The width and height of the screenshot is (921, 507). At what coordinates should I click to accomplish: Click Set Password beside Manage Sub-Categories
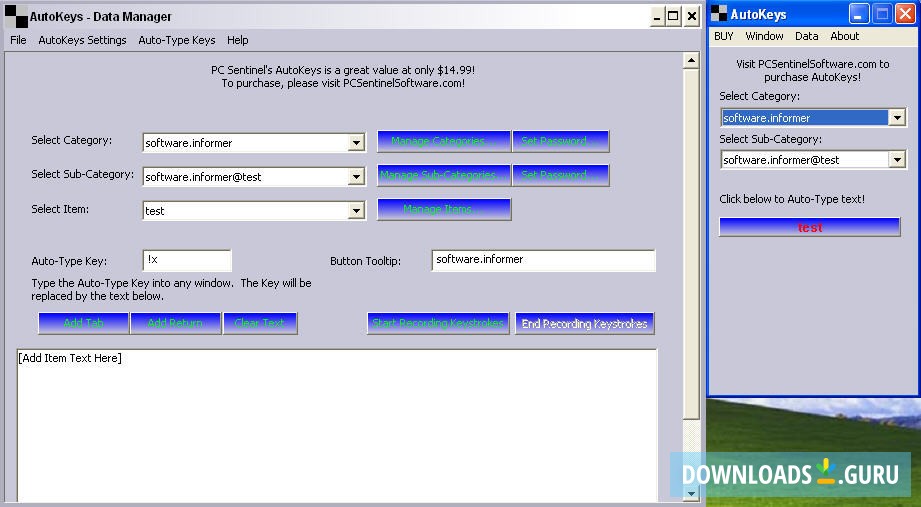click(x=560, y=175)
